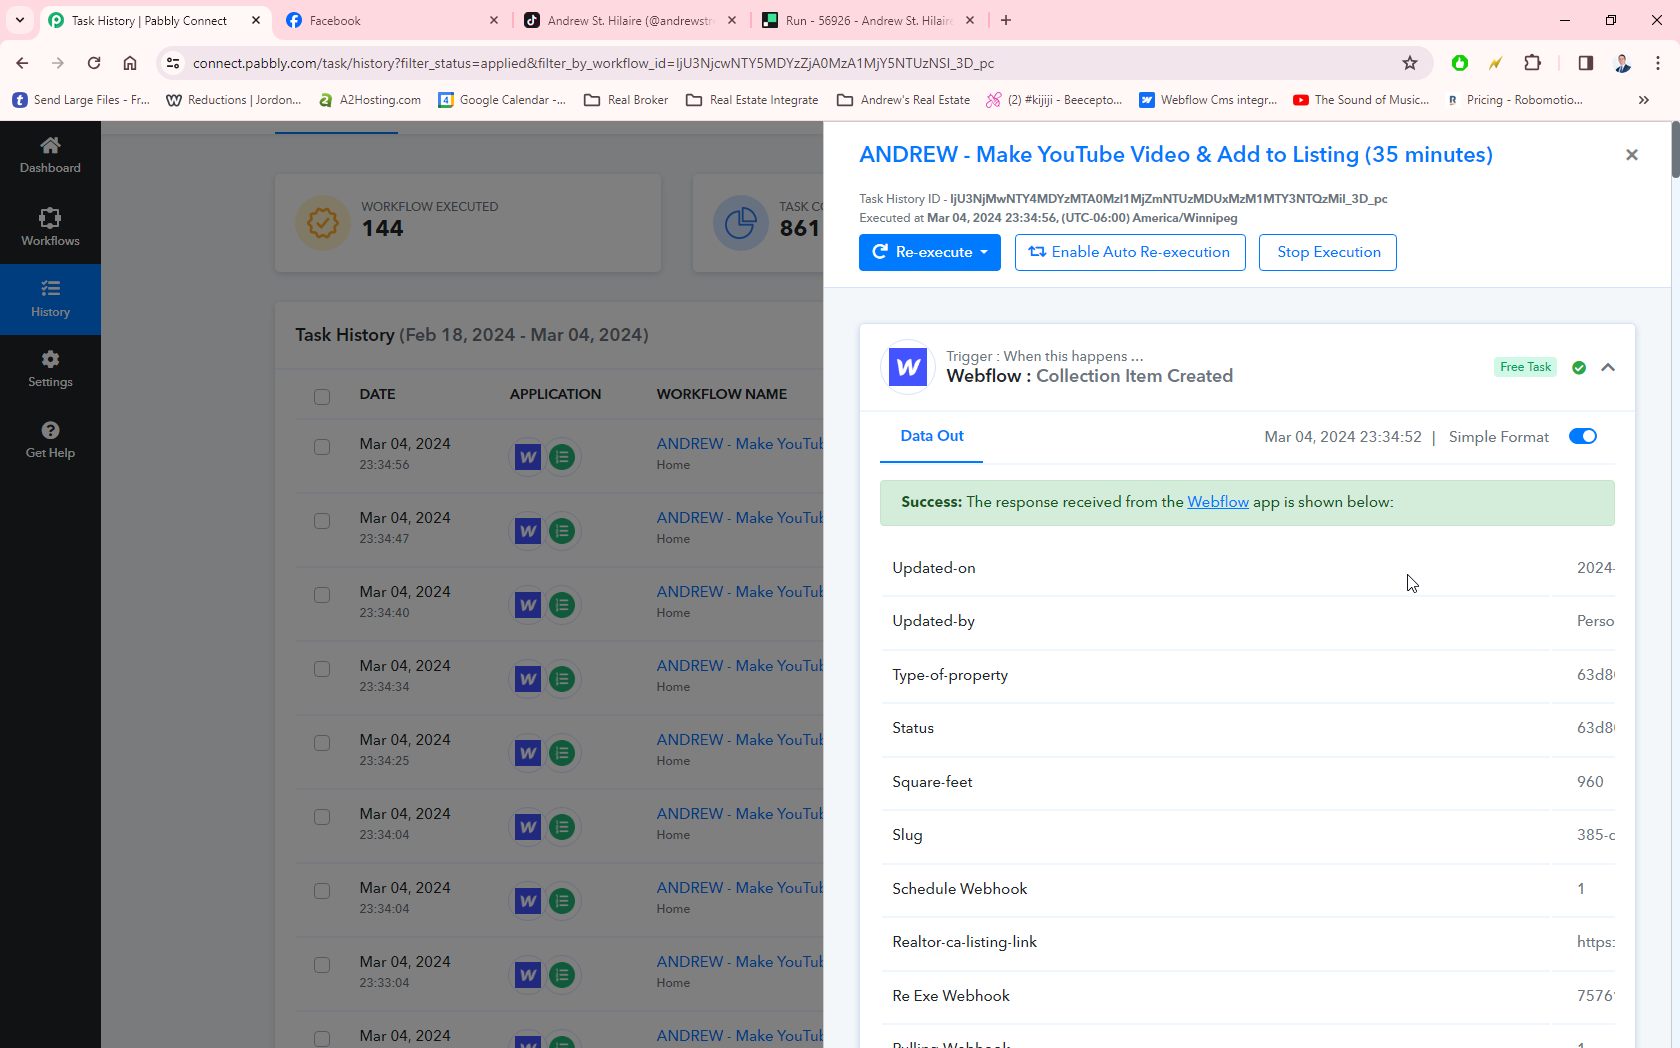Click Google Sheets icon in 23:34:40 row
Viewport: 1680px width, 1048px height.
(x=563, y=605)
